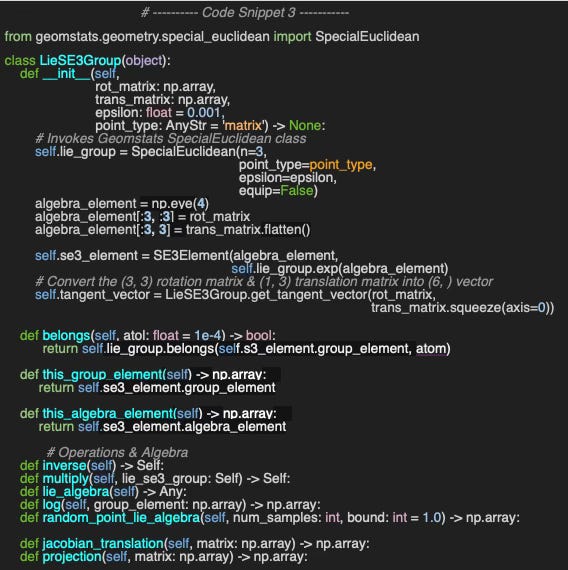Screen dimensions: 568x570
Task: Click 'return self.se3_element.group_element' line
Action: click(x=157, y=388)
